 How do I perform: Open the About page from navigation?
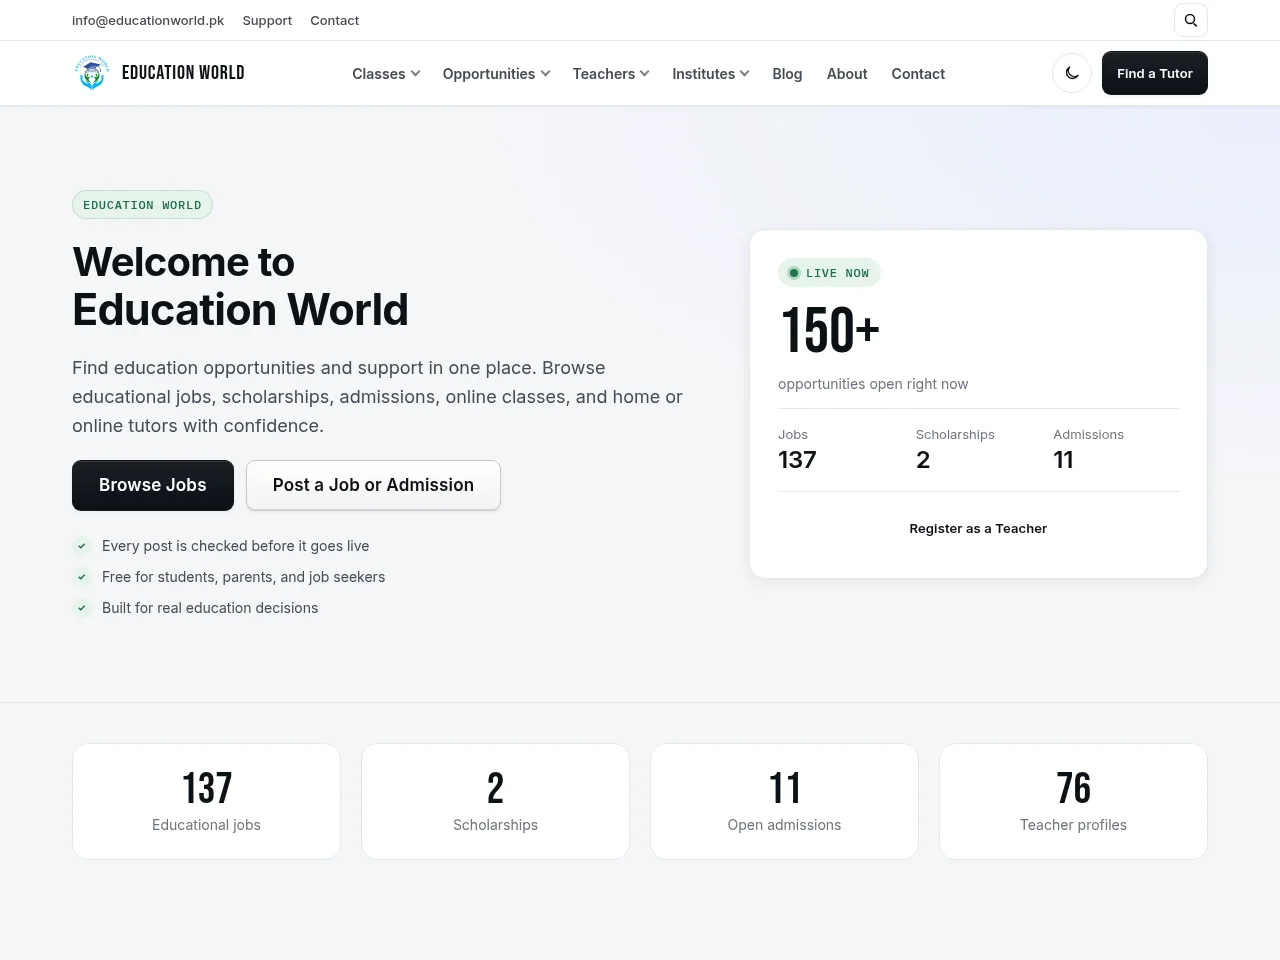click(x=847, y=74)
